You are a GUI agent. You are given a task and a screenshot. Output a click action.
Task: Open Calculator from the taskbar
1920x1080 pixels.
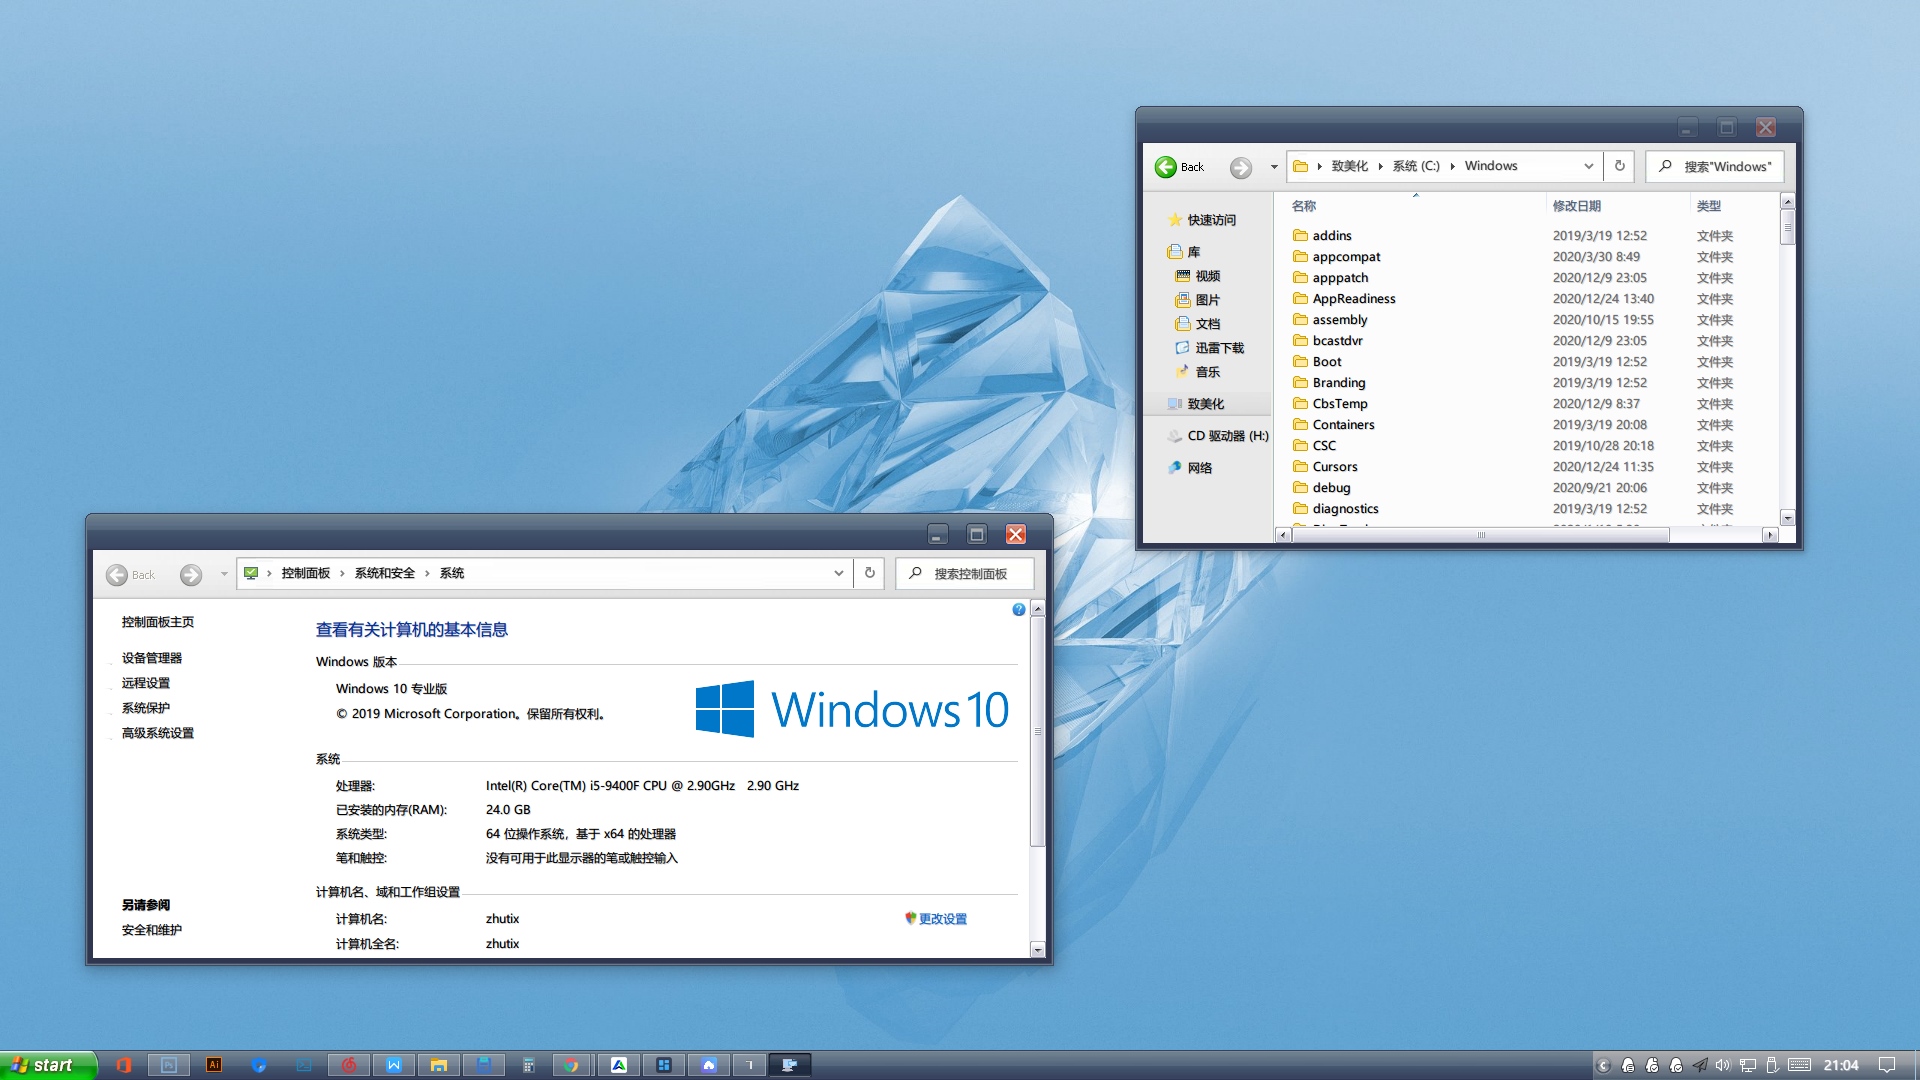click(529, 1065)
